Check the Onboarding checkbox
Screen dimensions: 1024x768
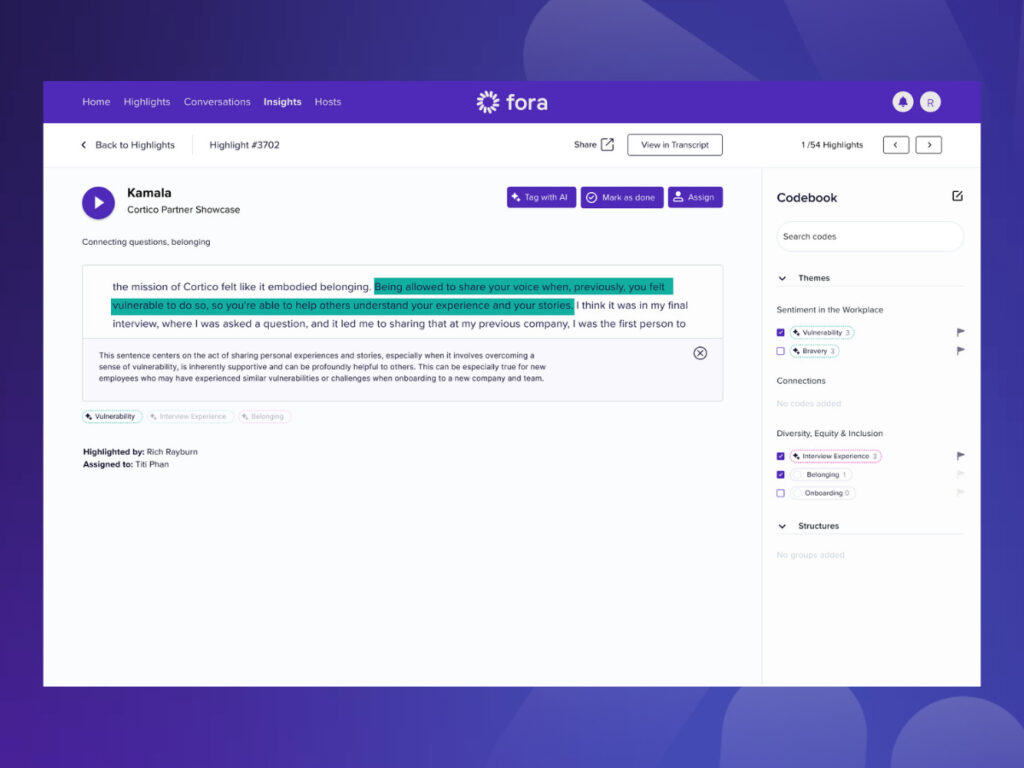780,493
